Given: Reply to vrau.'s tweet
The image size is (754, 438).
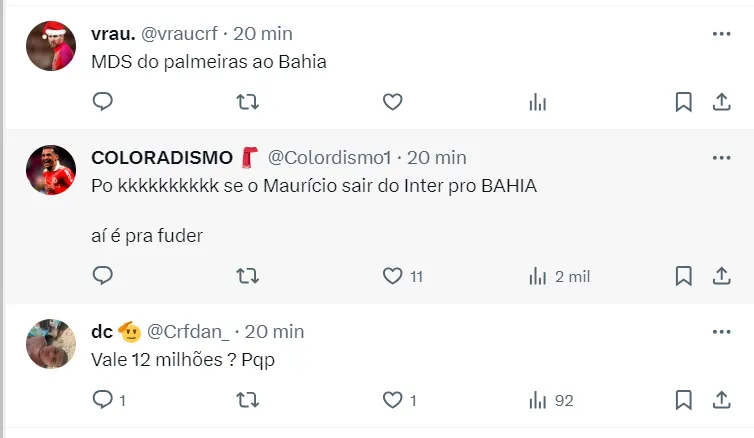Looking at the screenshot, I should pyautogui.click(x=103, y=101).
